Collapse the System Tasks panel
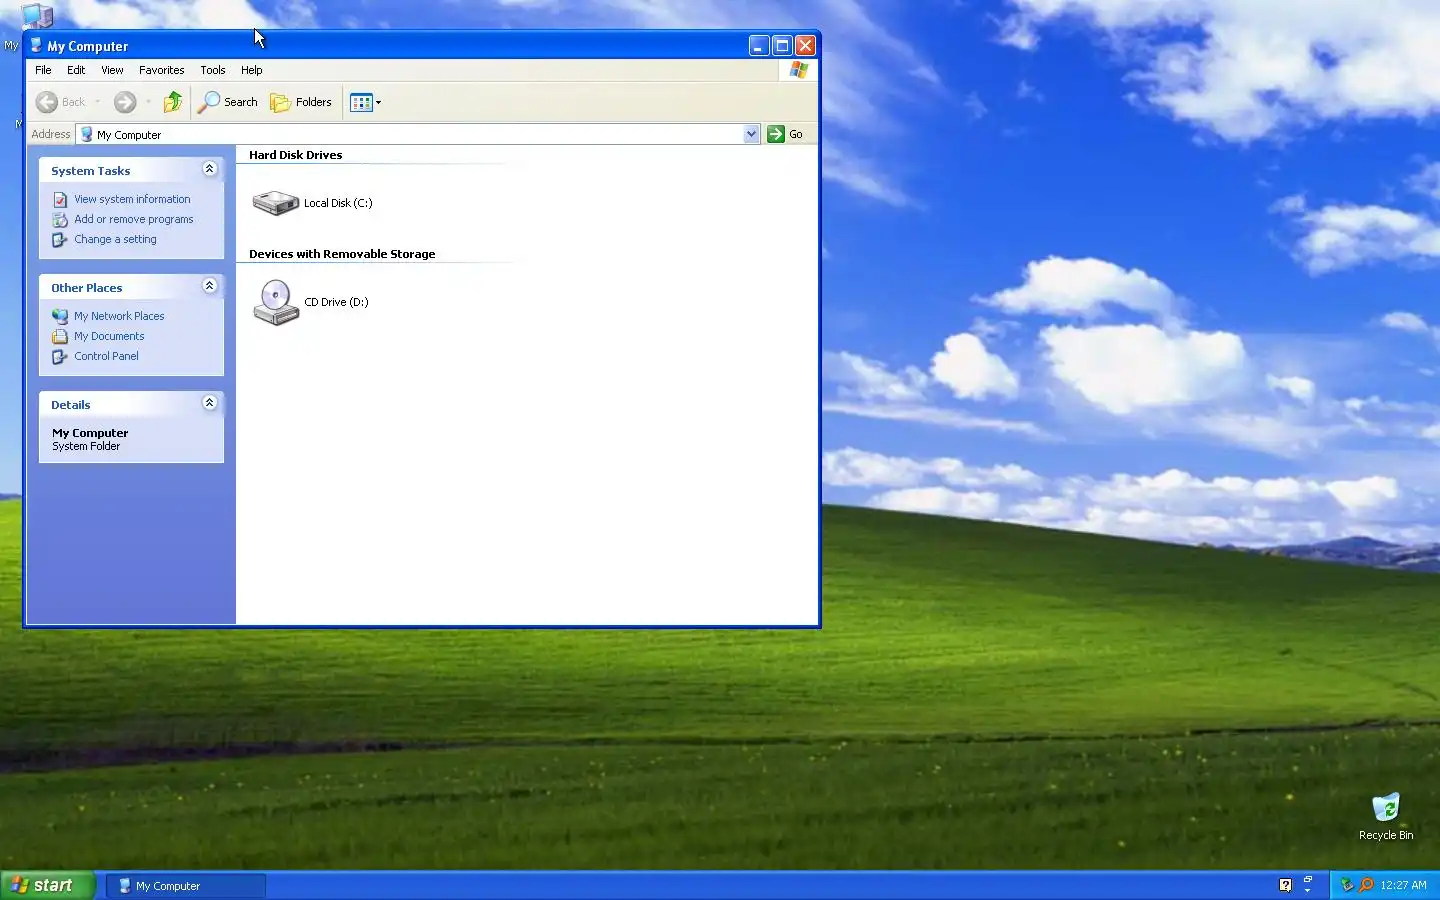1440x900 pixels. click(x=209, y=169)
